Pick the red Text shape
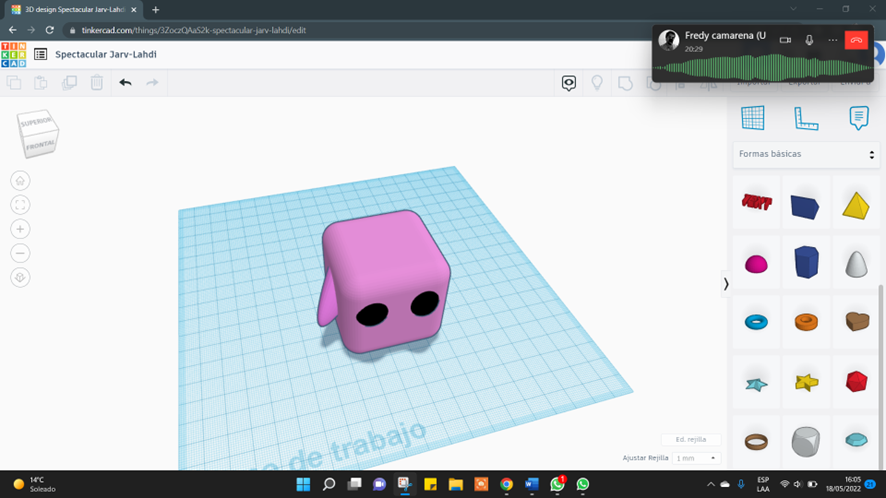The height and width of the screenshot is (498, 886). click(756, 202)
